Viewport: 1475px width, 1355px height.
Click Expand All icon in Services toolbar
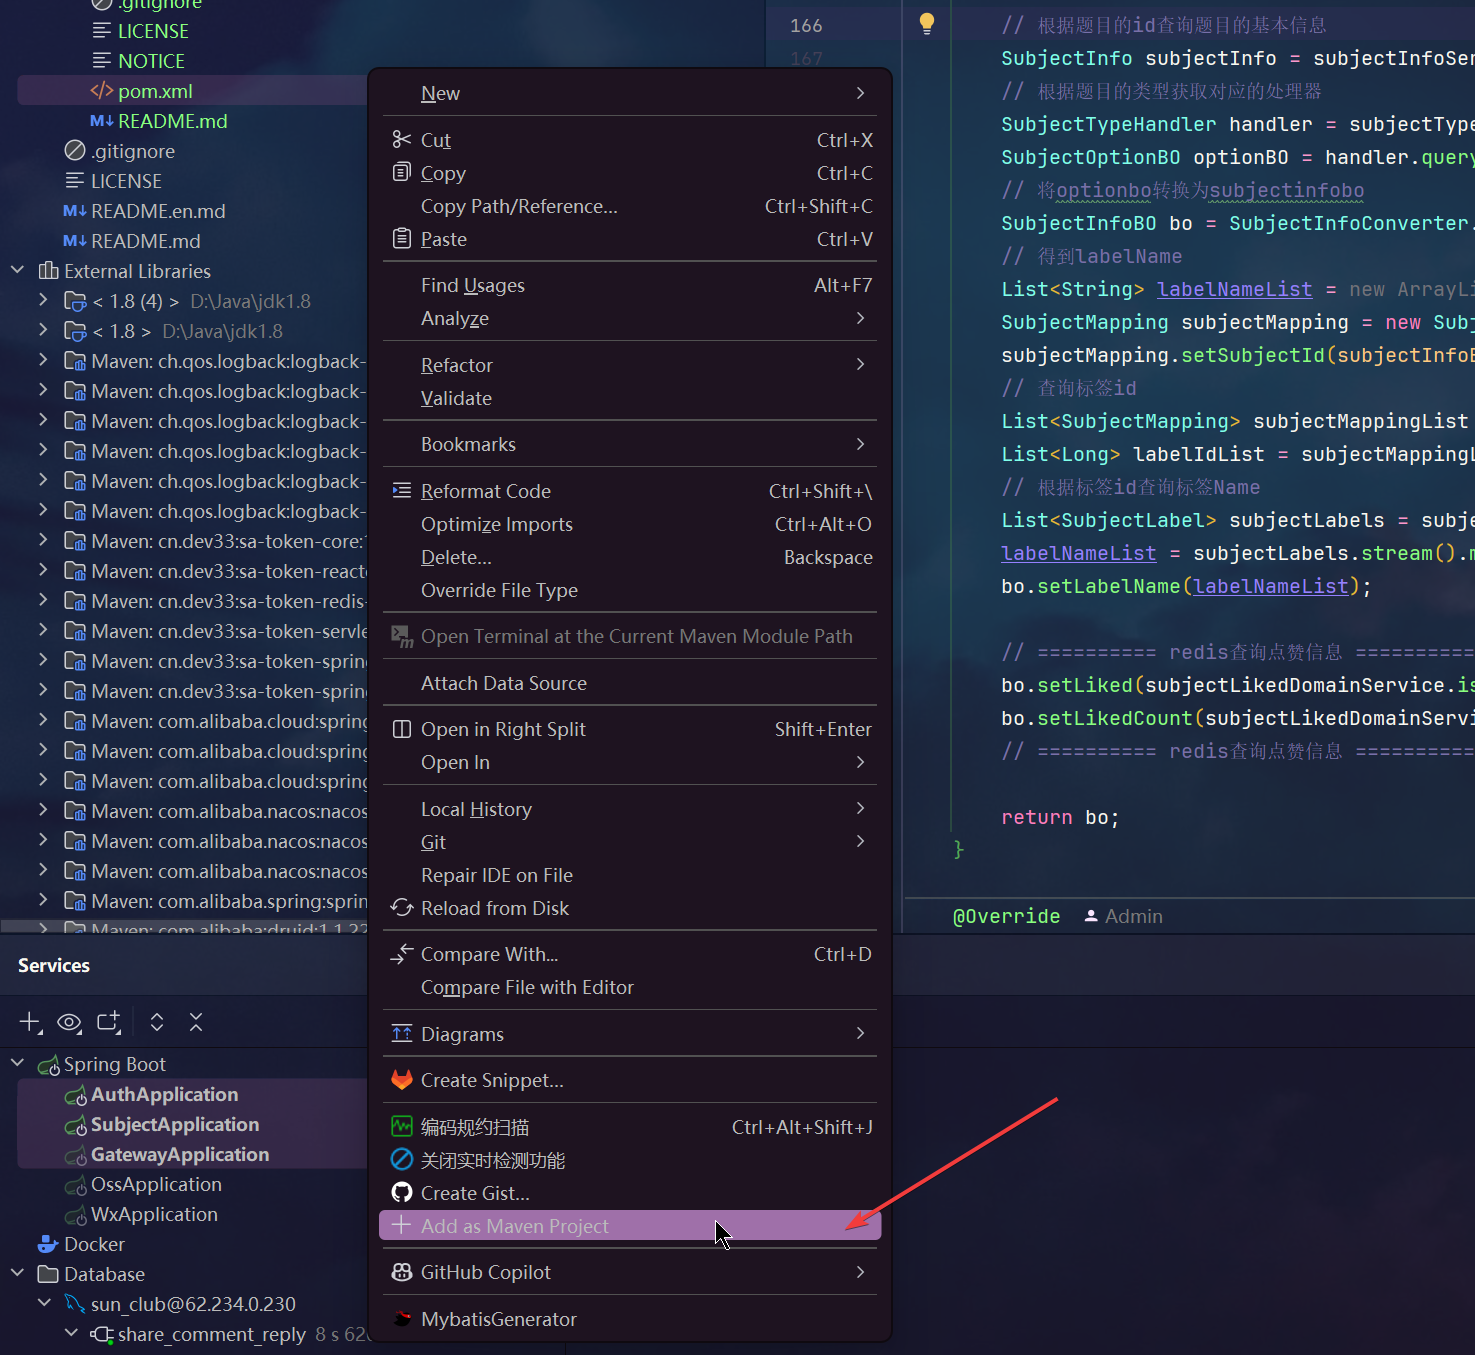pos(157,1022)
